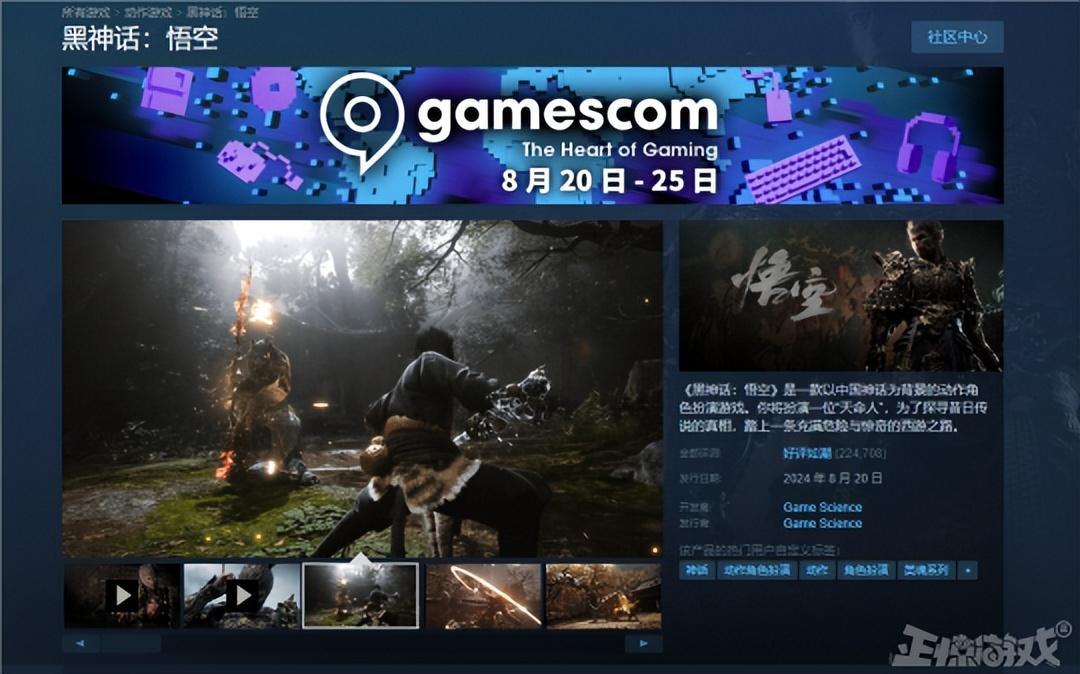Select the 动作角色扮演 tag
The image size is (1080, 674).
[x=756, y=570]
